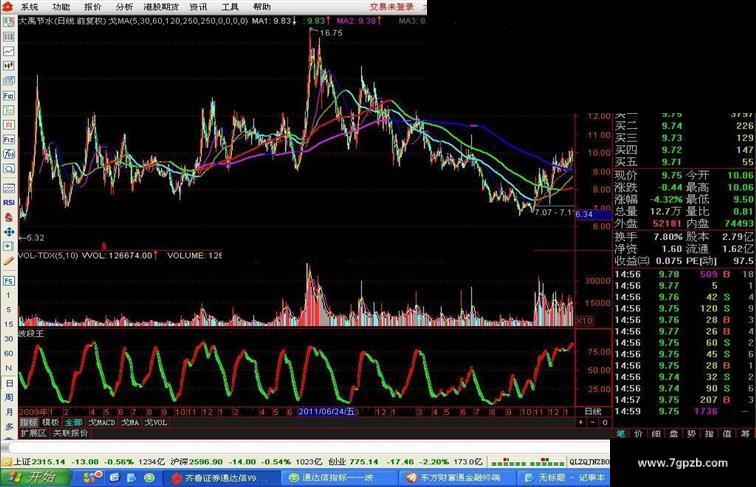Click the 日线 period label
Viewport: 756px width, 487px height.
click(593, 411)
